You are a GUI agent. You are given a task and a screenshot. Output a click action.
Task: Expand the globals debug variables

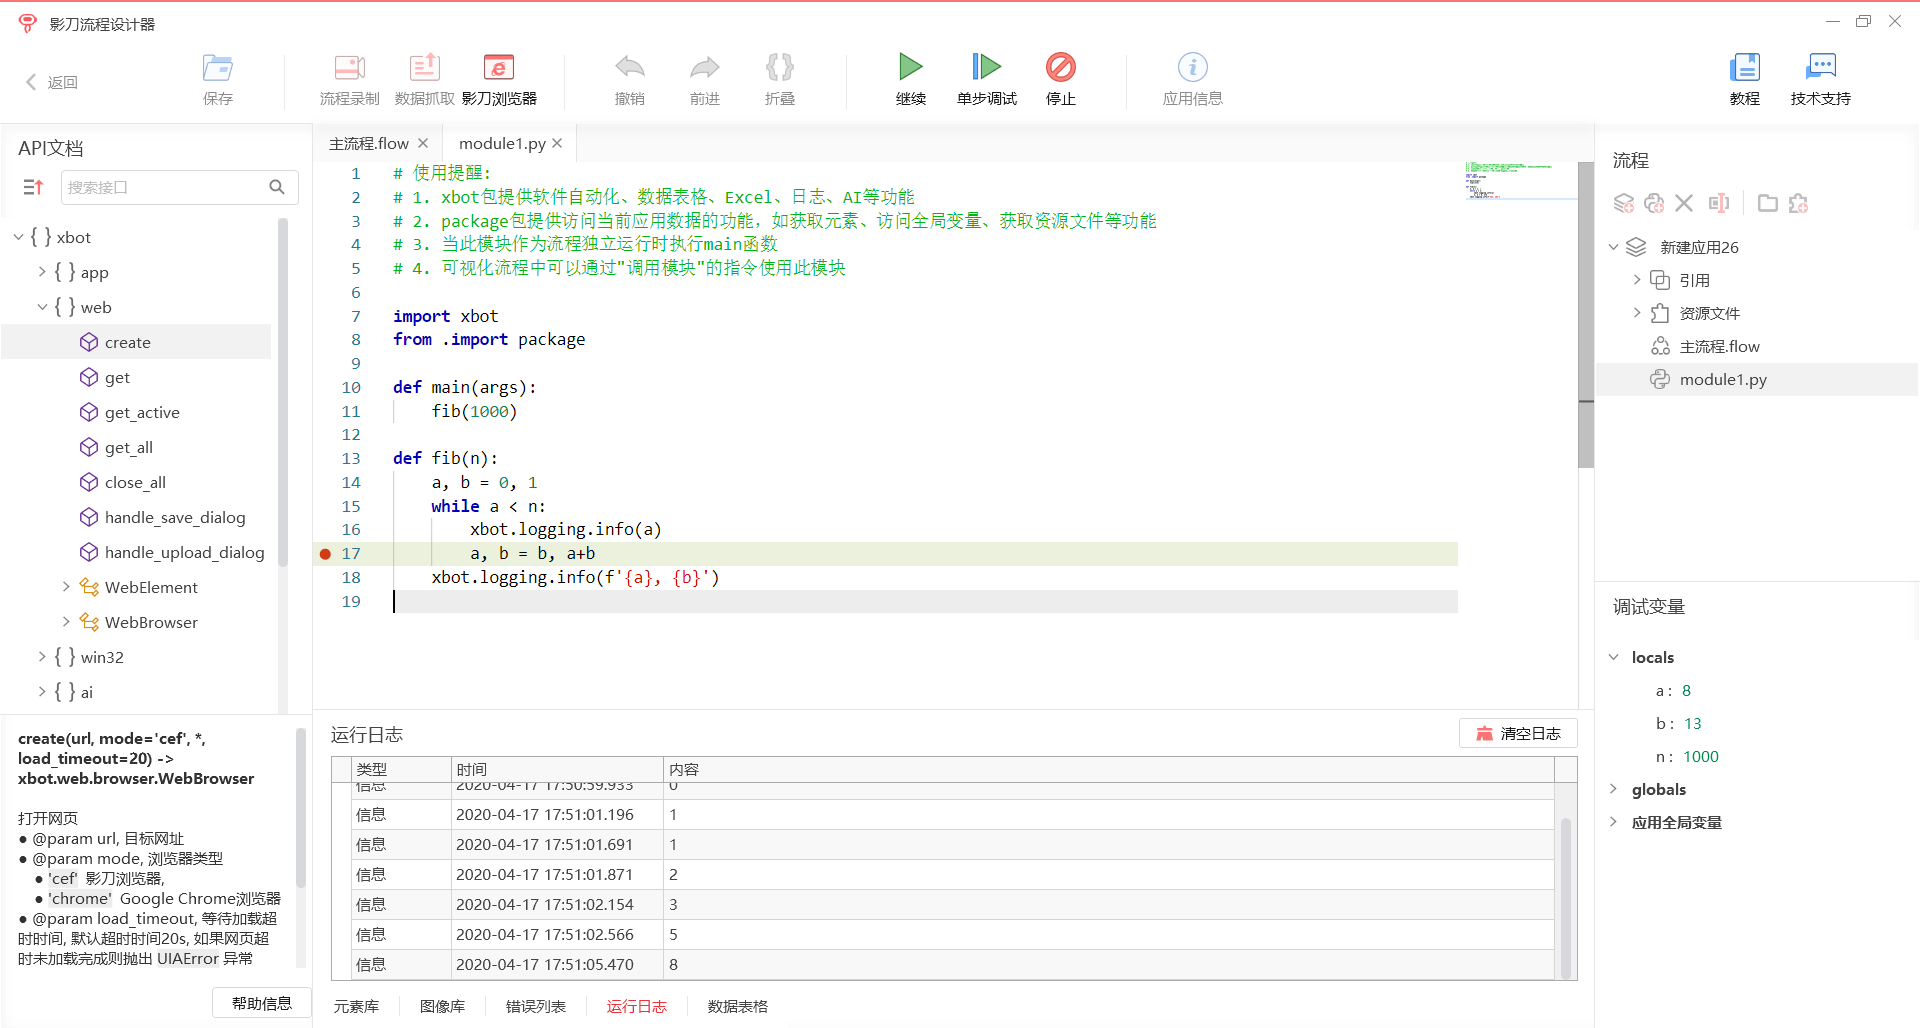pyautogui.click(x=1613, y=789)
